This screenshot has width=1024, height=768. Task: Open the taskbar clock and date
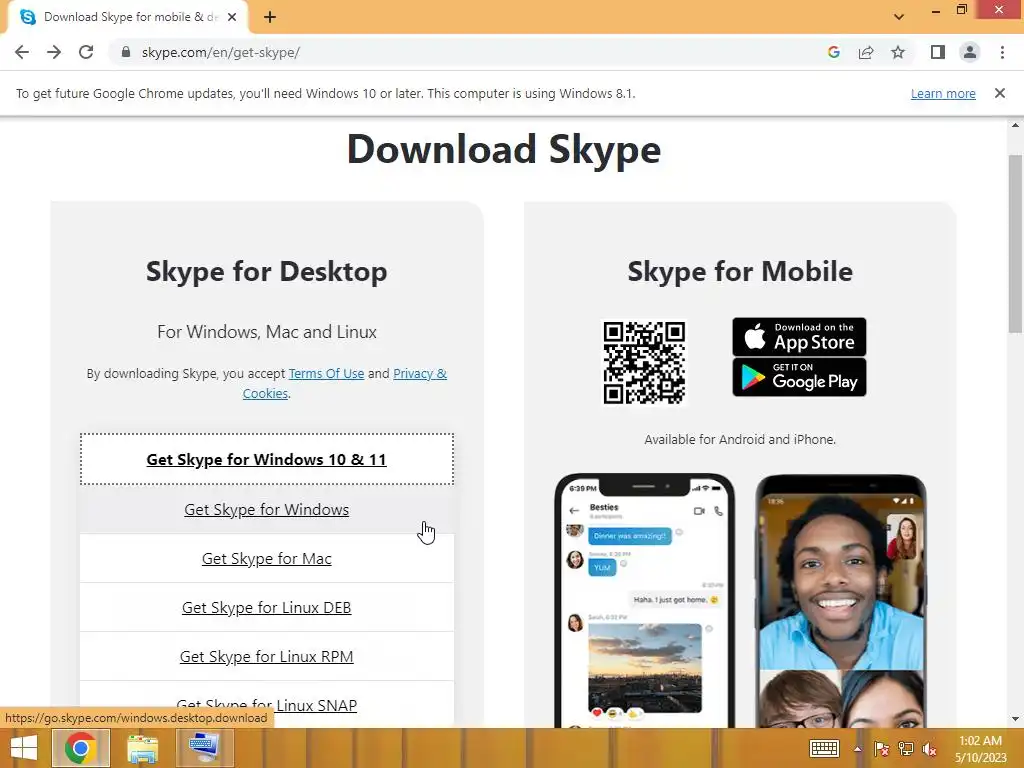980,749
